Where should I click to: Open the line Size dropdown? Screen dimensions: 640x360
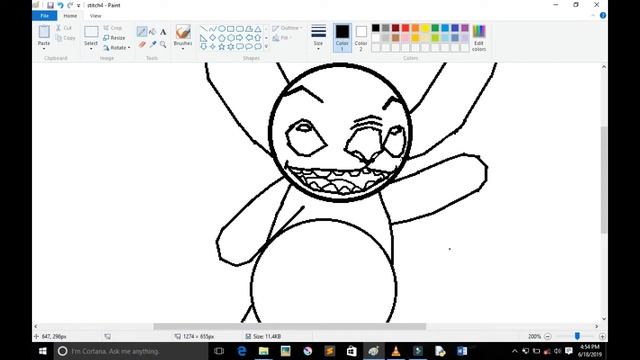(318, 38)
